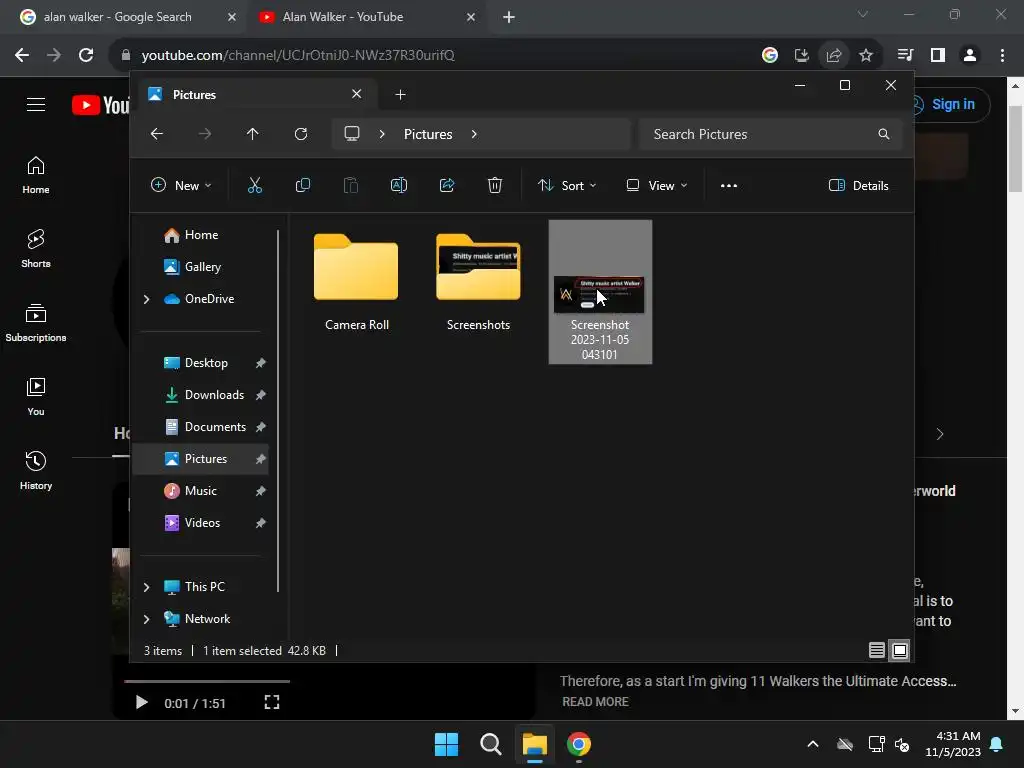Select Home in the navigation pane
This screenshot has width=1024, height=768.
[200, 235]
